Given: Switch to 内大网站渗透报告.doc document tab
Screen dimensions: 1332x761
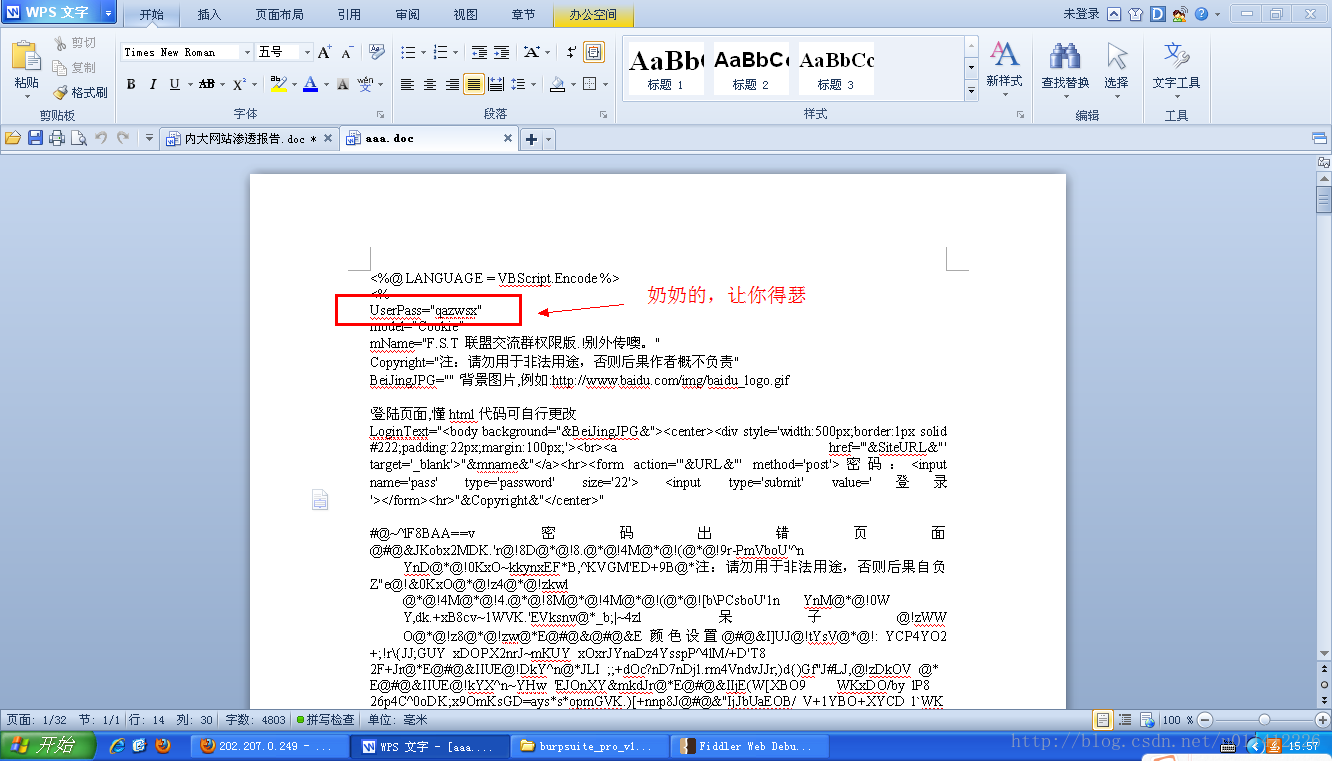Looking at the screenshot, I should click(x=250, y=139).
